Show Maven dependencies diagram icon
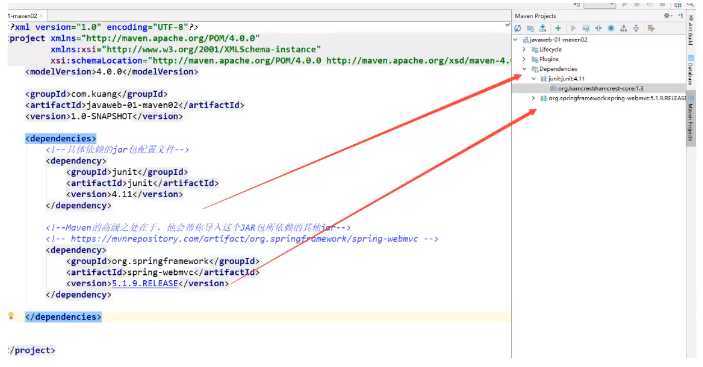This screenshot has height=367, width=703. coord(624,28)
